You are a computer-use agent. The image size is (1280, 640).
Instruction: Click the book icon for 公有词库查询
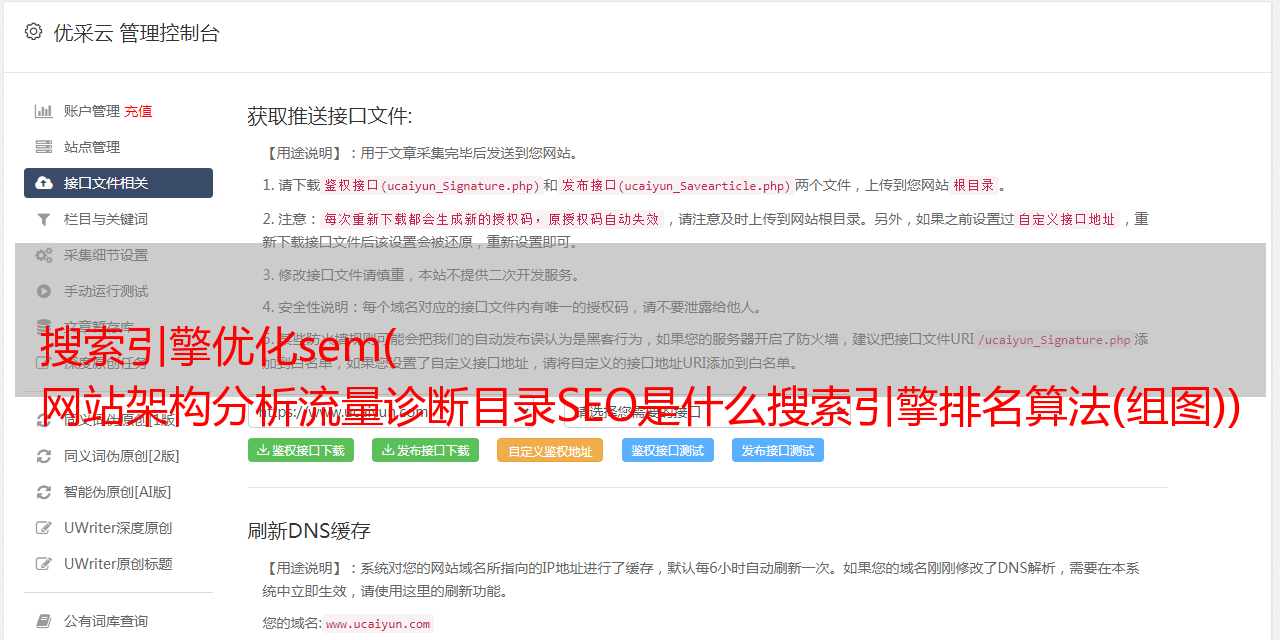44,621
